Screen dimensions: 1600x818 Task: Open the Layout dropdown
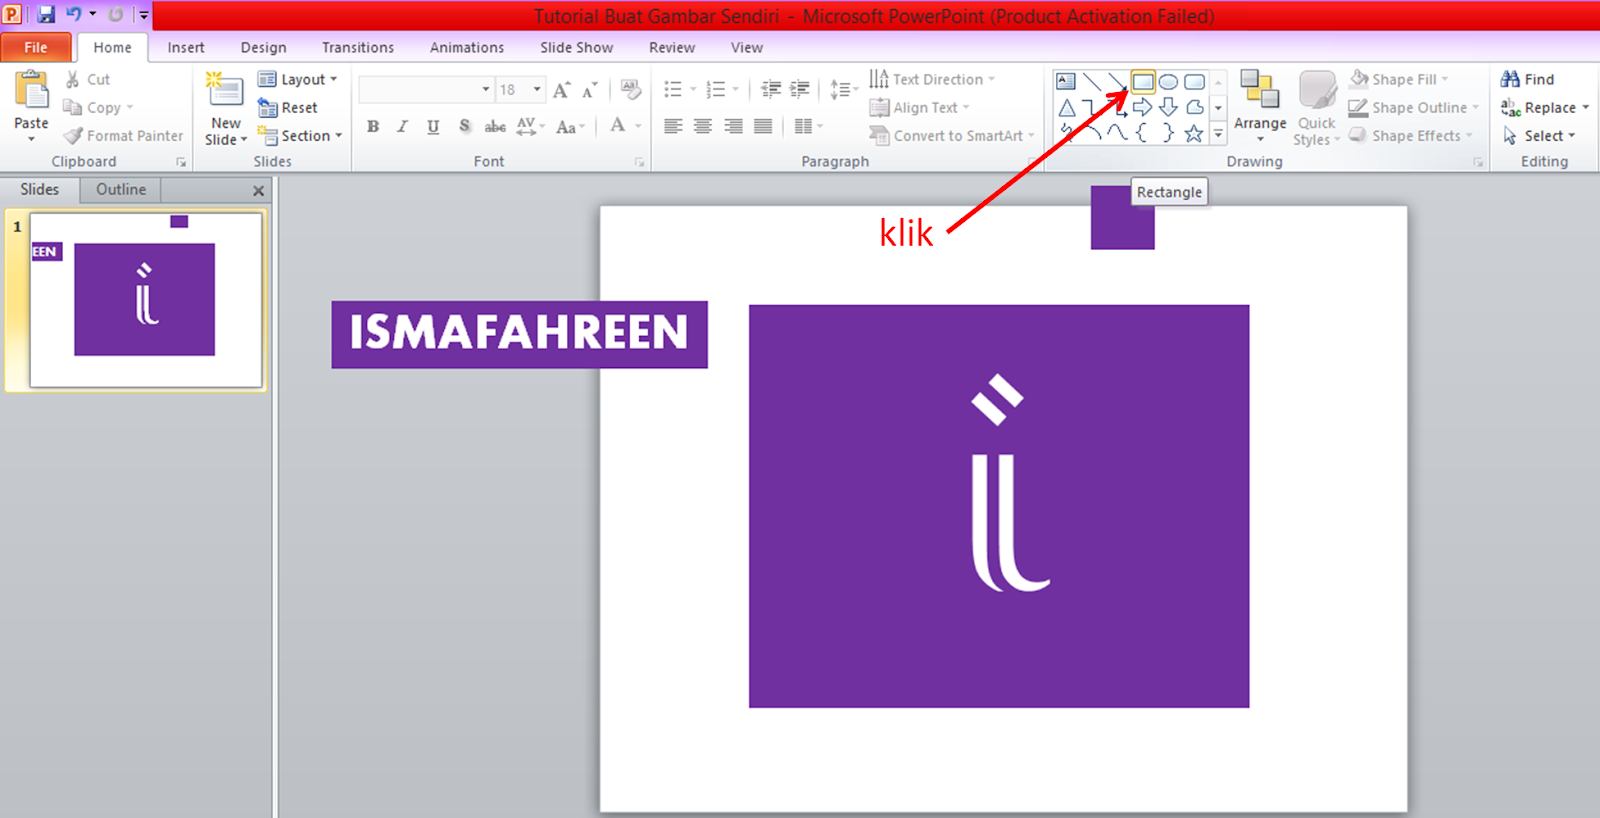click(x=298, y=79)
